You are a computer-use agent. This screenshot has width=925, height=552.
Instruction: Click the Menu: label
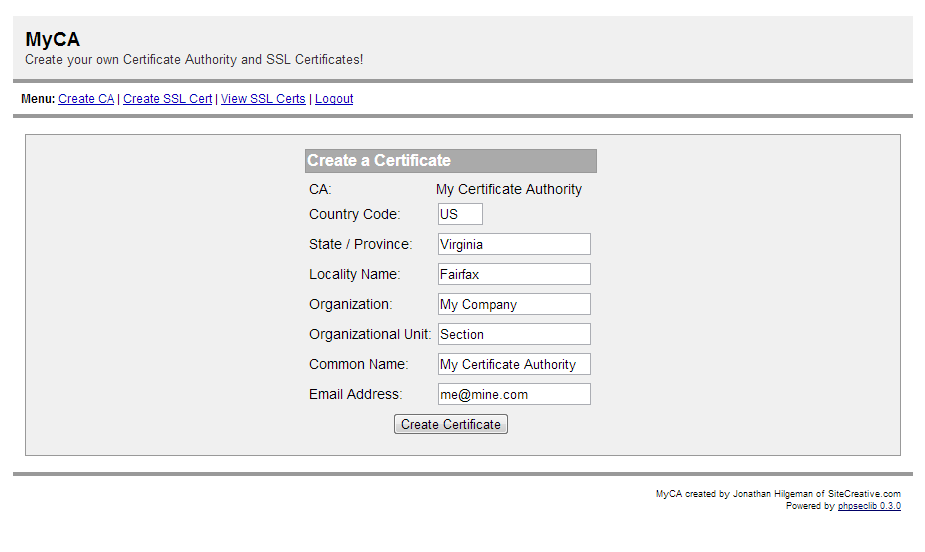[x=38, y=98]
